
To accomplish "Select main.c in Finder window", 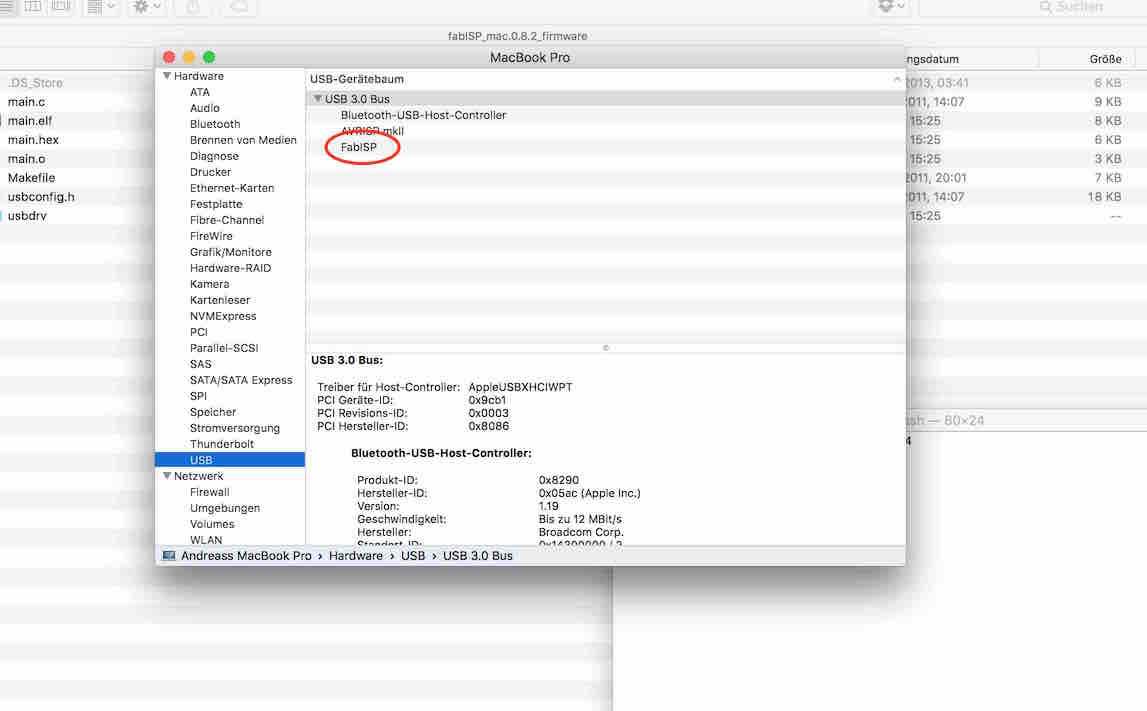I will pyautogui.click(x=26, y=102).
